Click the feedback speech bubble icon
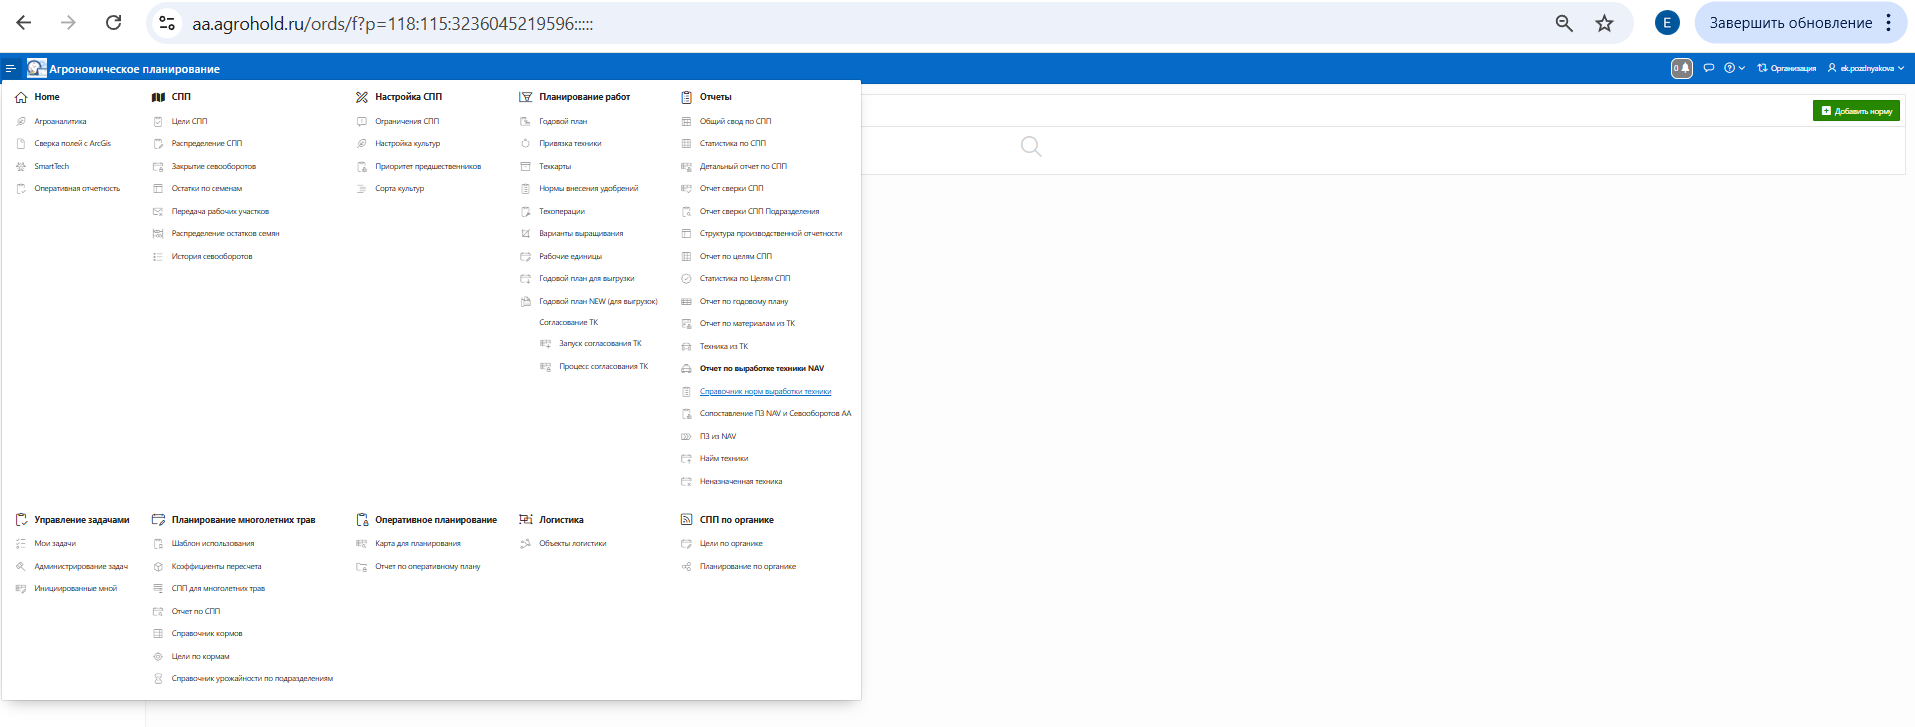Viewport: 1915px width, 727px height. pyautogui.click(x=1709, y=68)
